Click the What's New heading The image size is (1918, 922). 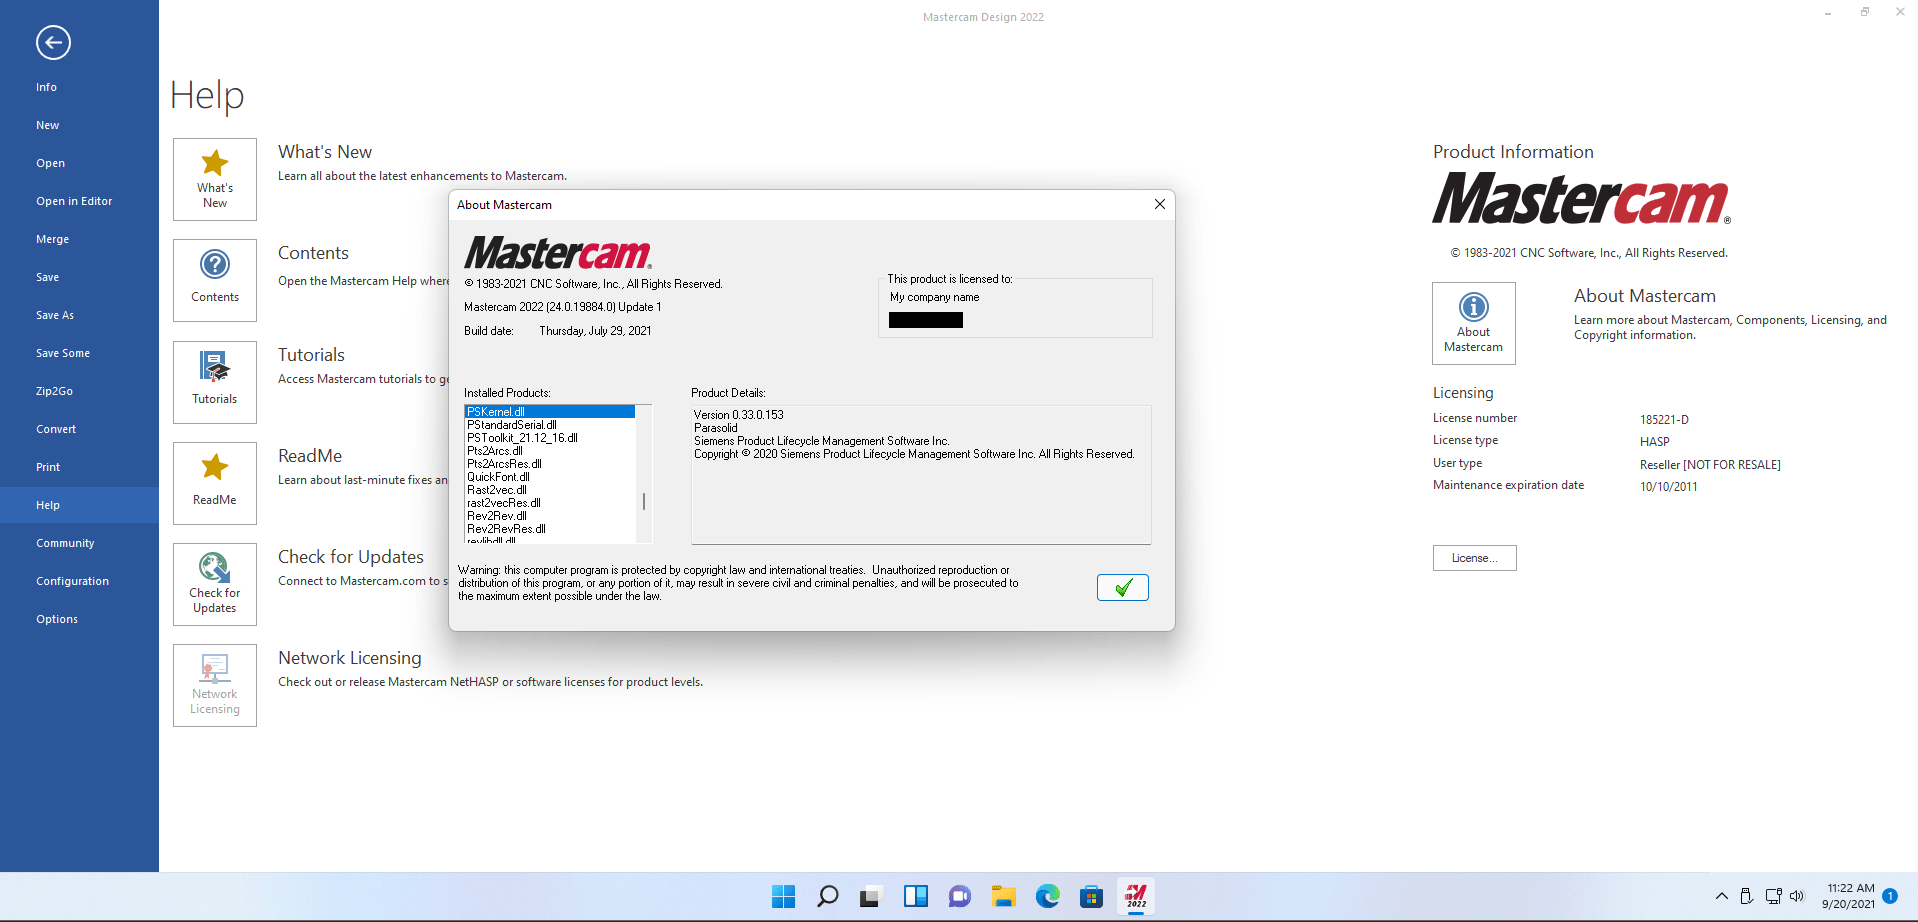[325, 152]
